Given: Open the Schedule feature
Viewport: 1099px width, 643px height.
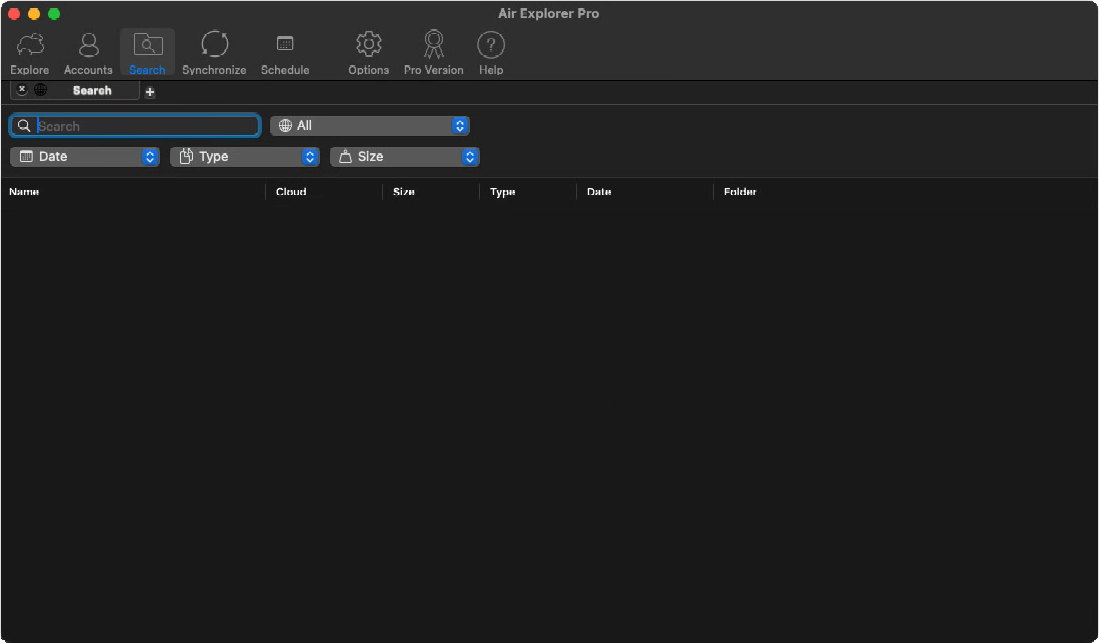Looking at the screenshot, I should (x=285, y=51).
